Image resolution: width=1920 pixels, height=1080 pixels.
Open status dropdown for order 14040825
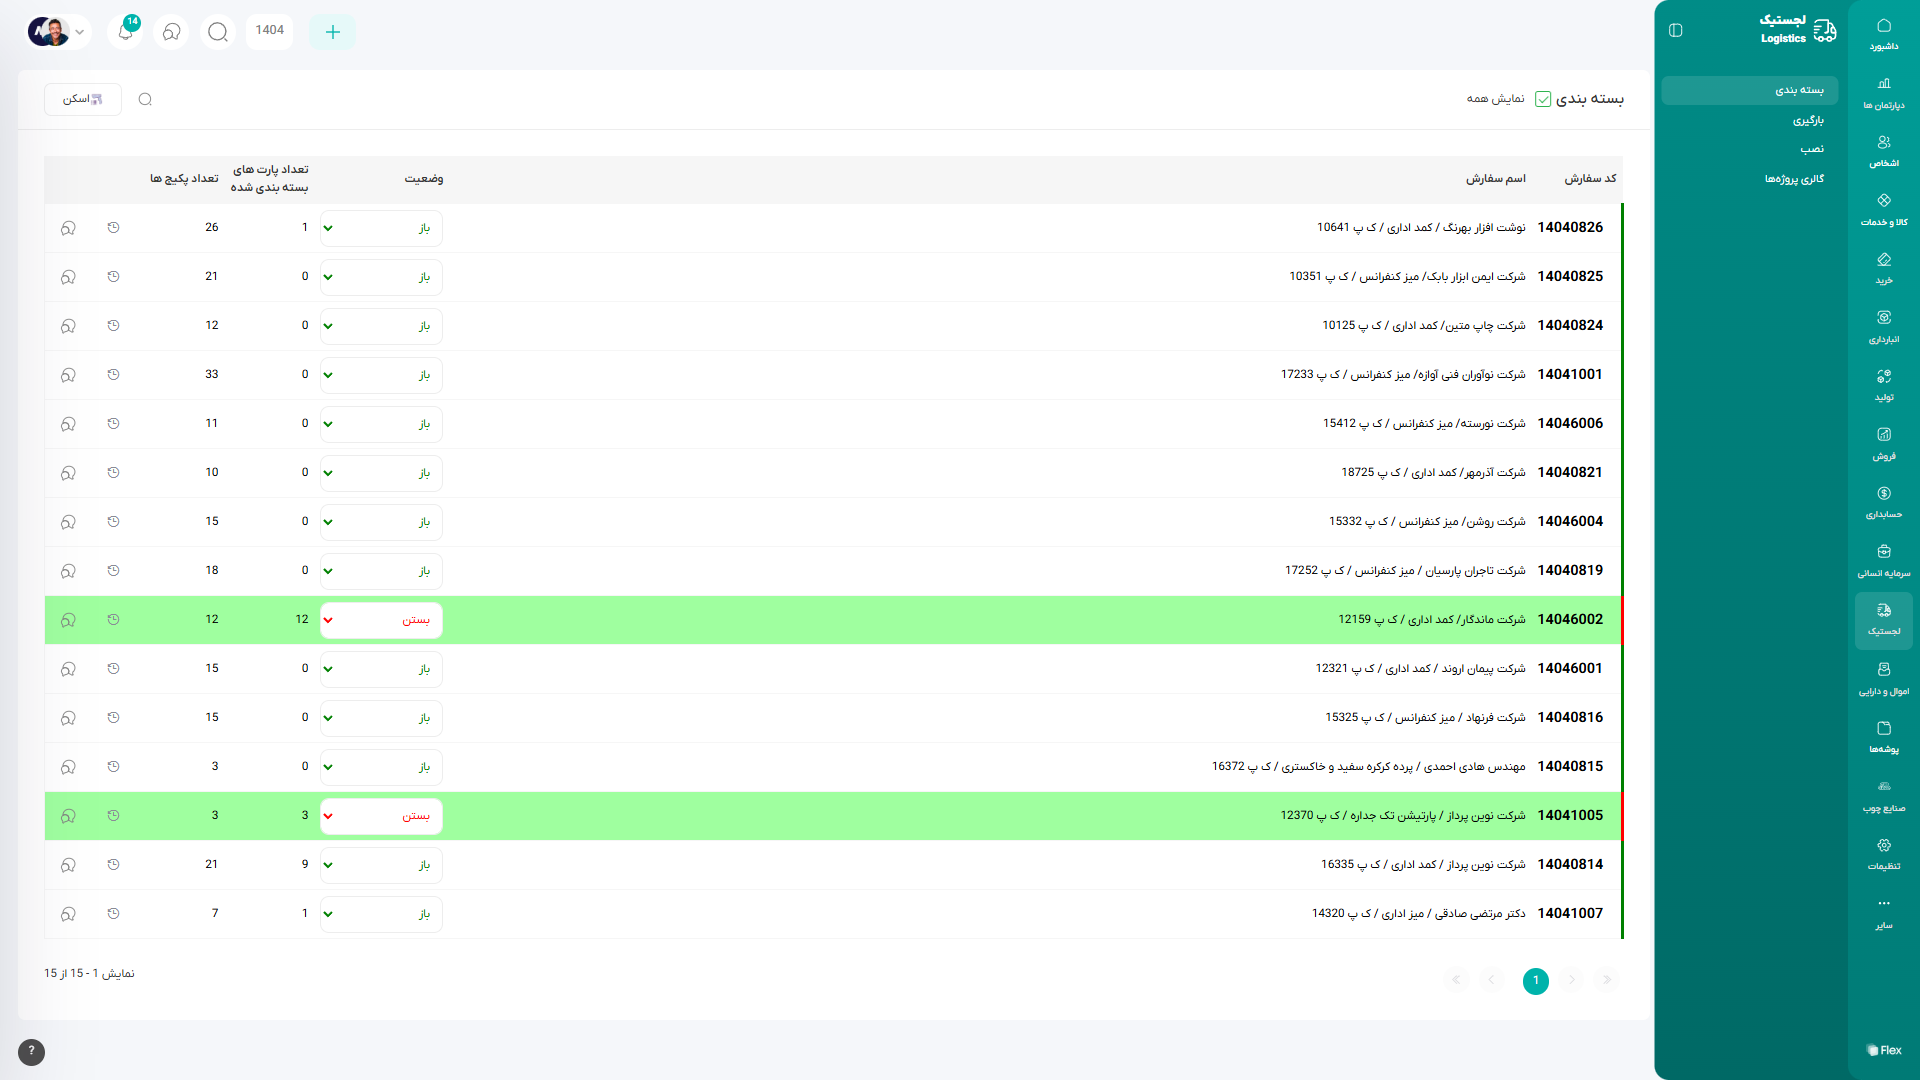(x=381, y=277)
